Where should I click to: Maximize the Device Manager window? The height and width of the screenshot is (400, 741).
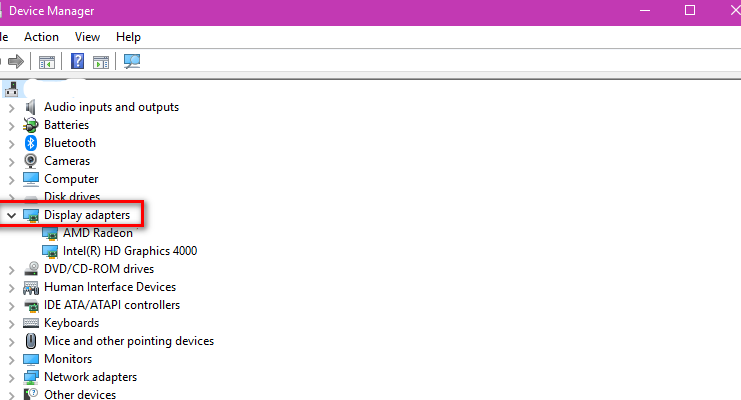690,10
